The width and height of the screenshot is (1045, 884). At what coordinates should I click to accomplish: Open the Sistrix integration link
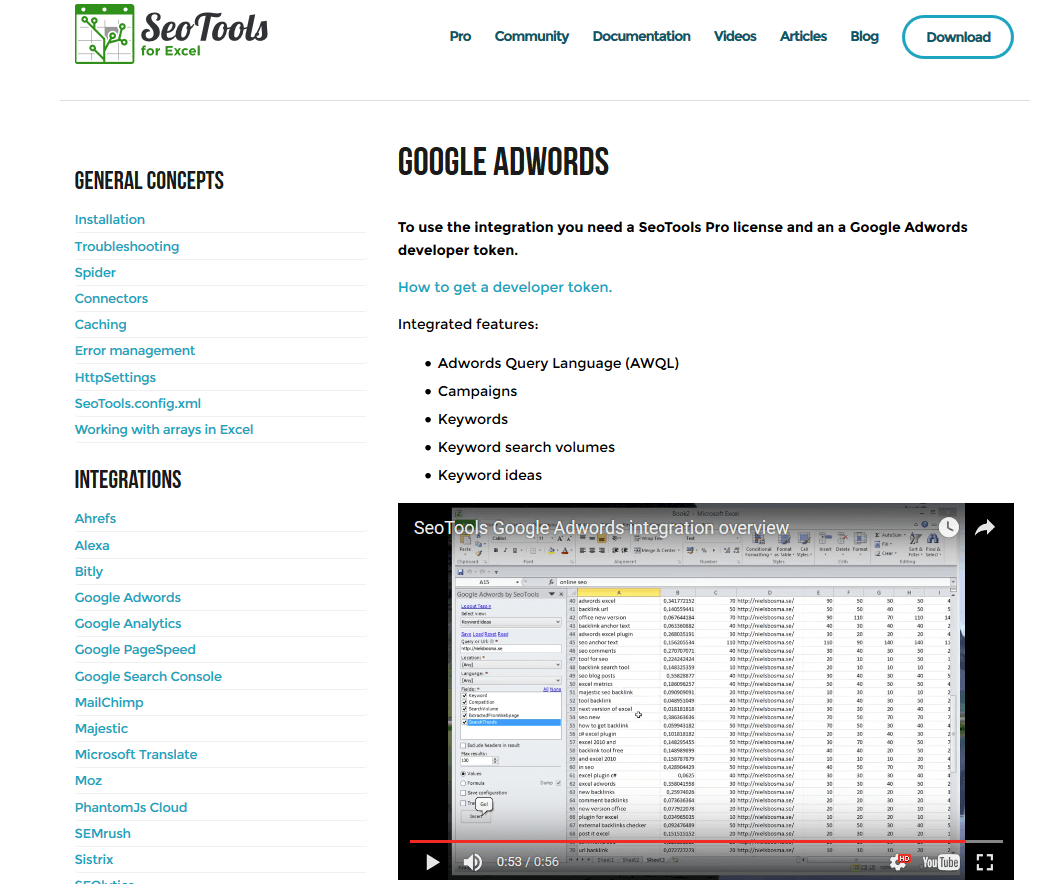(x=94, y=859)
